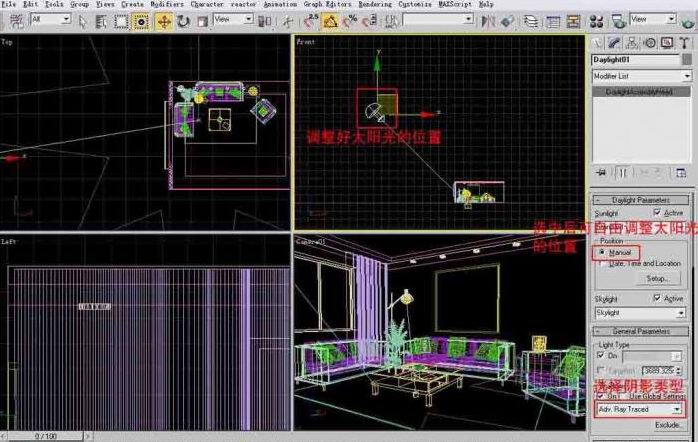Open the File menu
This screenshot has height=442, width=698.
pyautogui.click(x=8, y=4)
